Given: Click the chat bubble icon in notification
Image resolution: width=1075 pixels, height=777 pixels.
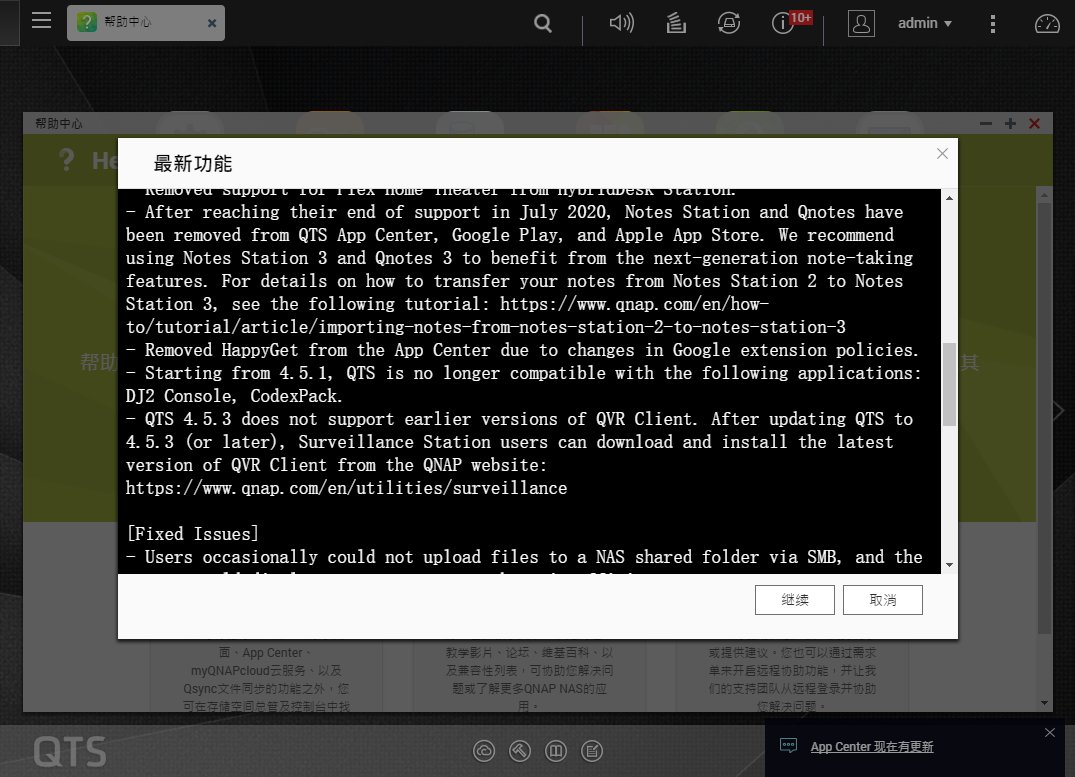Looking at the screenshot, I should click(x=788, y=746).
